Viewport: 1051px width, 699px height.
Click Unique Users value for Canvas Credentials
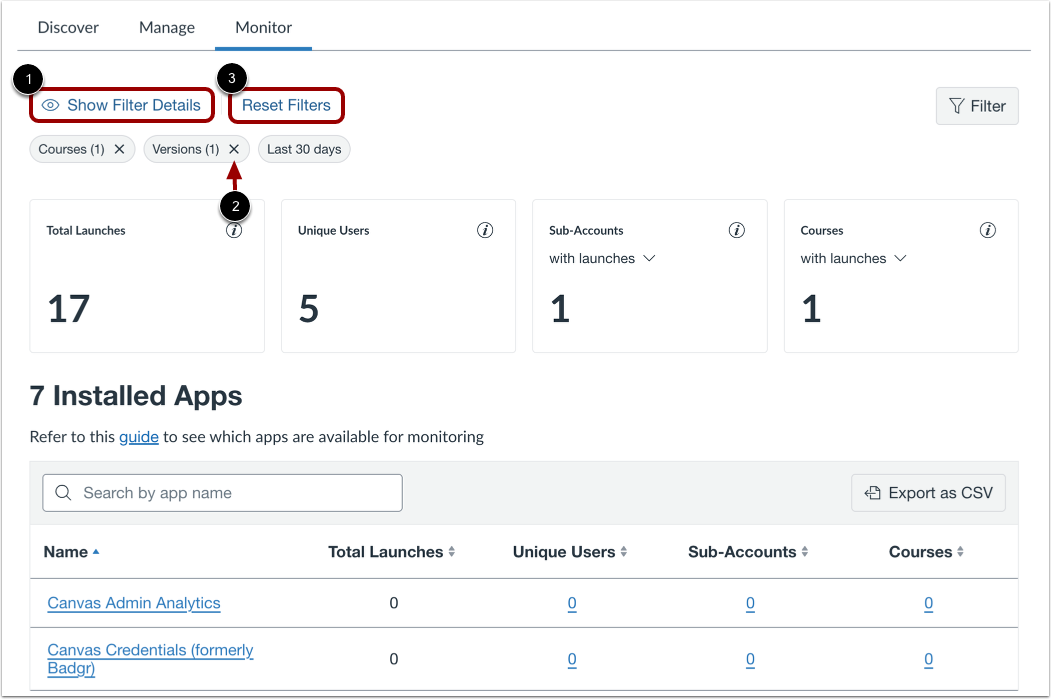[572, 659]
